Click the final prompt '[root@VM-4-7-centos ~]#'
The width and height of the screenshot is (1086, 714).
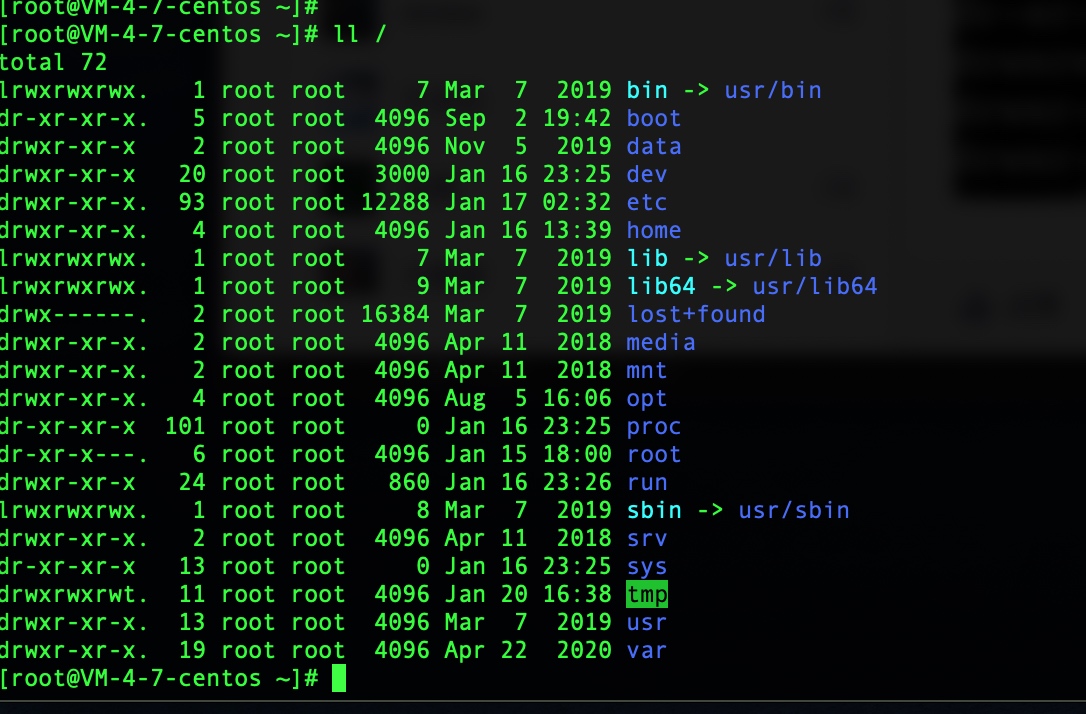[x=159, y=678]
